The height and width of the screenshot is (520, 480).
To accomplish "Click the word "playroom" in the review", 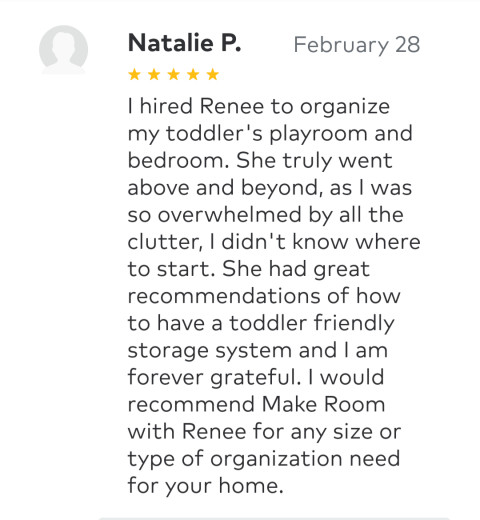I will (318, 134).
